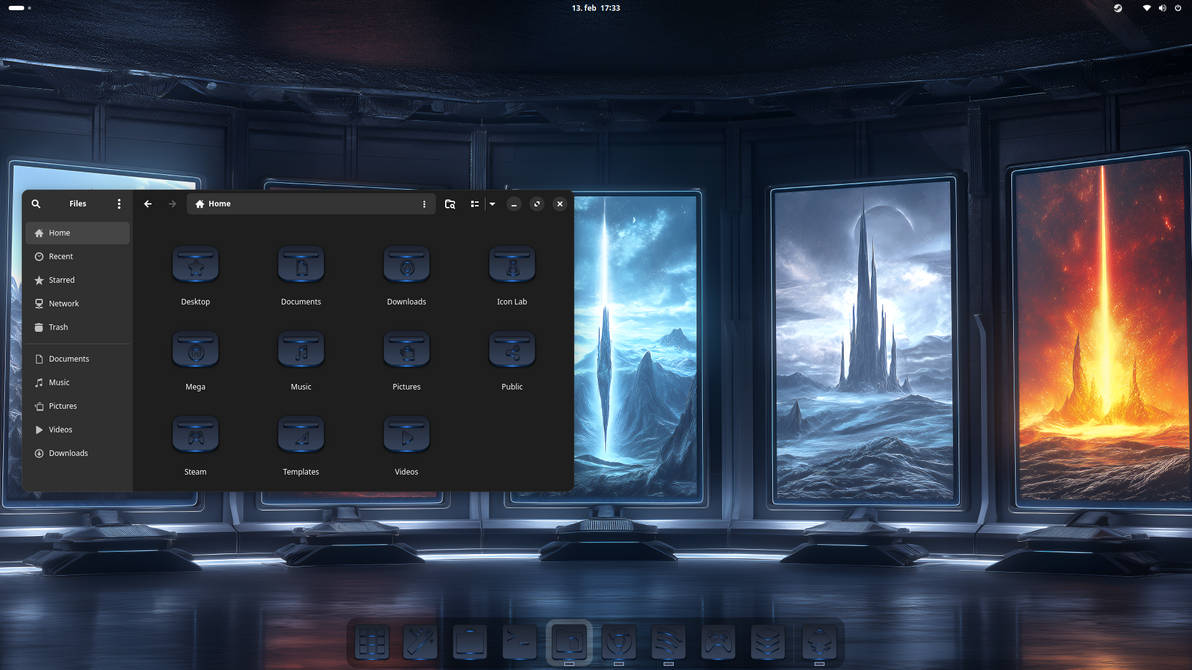This screenshot has width=1192, height=670.
Task: Open Trash in the sidebar
Action: point(78,327)
